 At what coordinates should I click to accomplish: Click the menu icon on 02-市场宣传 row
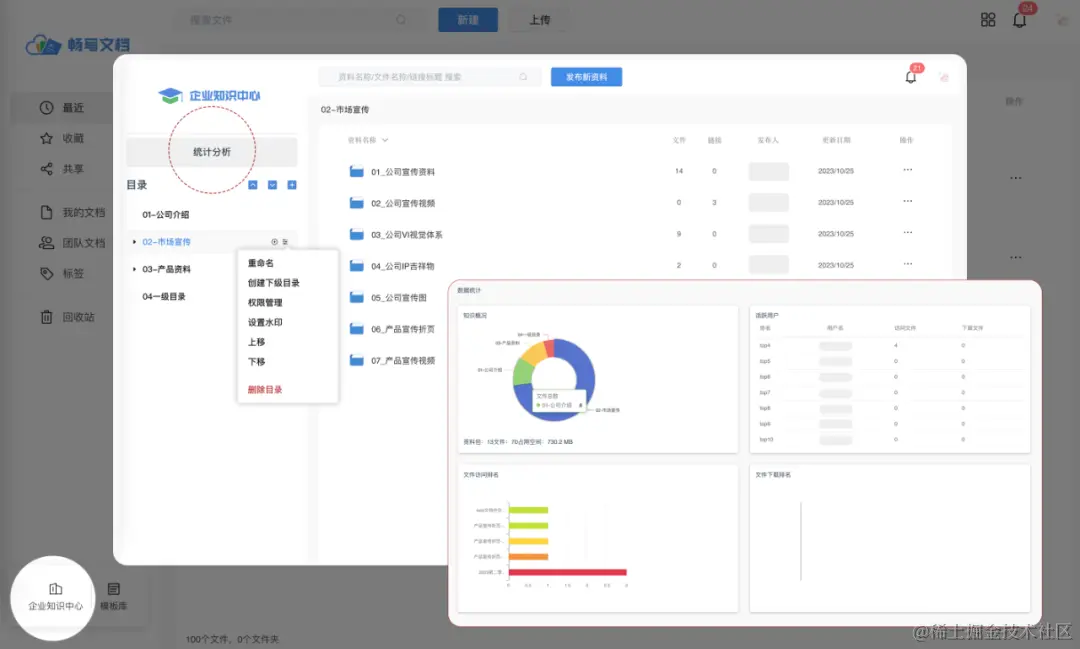(x=285, y=242)
